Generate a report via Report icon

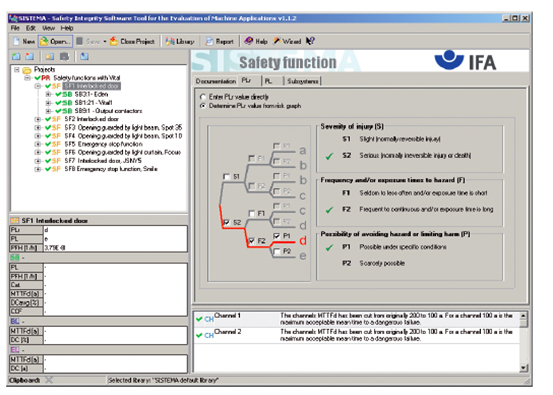[x=209, y=42]
